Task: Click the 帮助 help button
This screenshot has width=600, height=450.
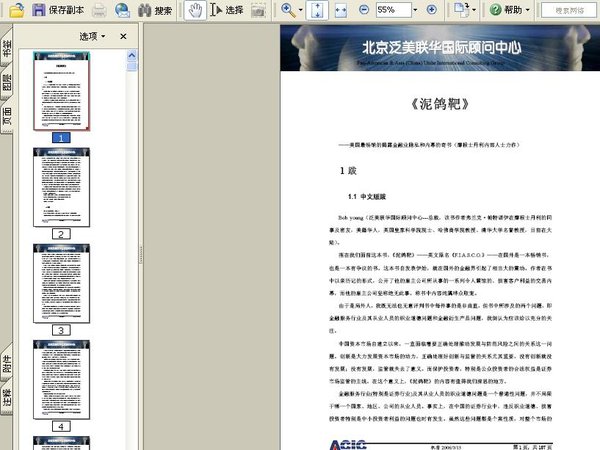Action: 506,10
